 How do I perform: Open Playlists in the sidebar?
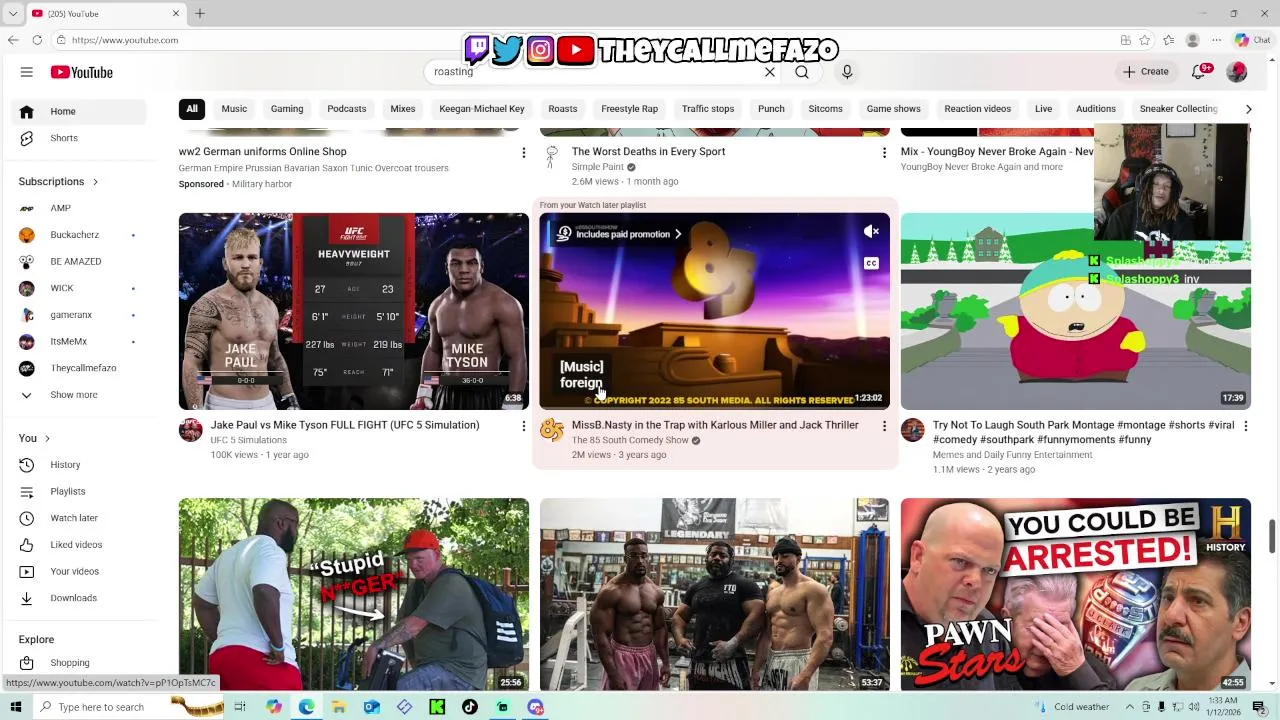(x=80, y=491)
